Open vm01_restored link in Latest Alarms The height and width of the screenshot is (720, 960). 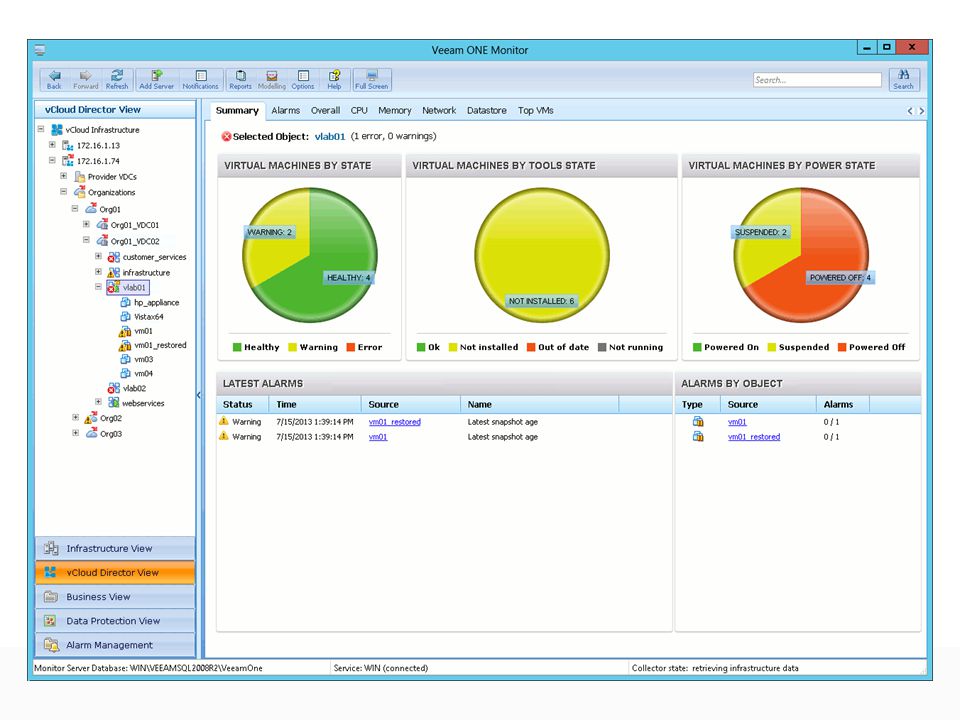point(395,422)
